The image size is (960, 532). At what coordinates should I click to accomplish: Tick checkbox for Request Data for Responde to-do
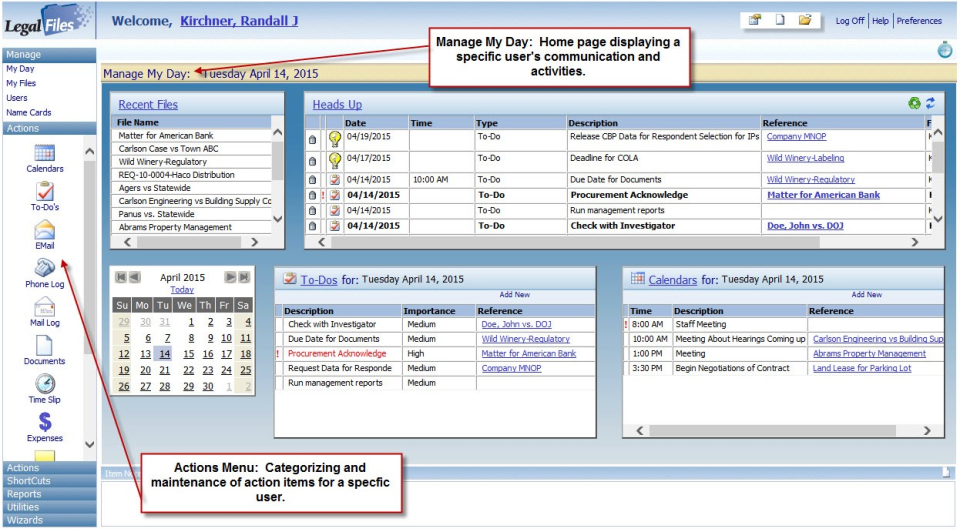point(280,369)
